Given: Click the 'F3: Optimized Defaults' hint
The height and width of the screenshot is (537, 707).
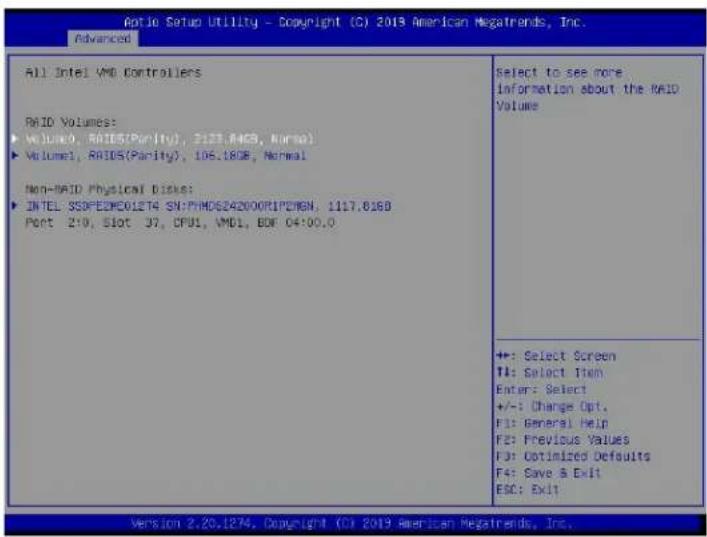Looking at the screenshot, I should [x=573, y=456].
